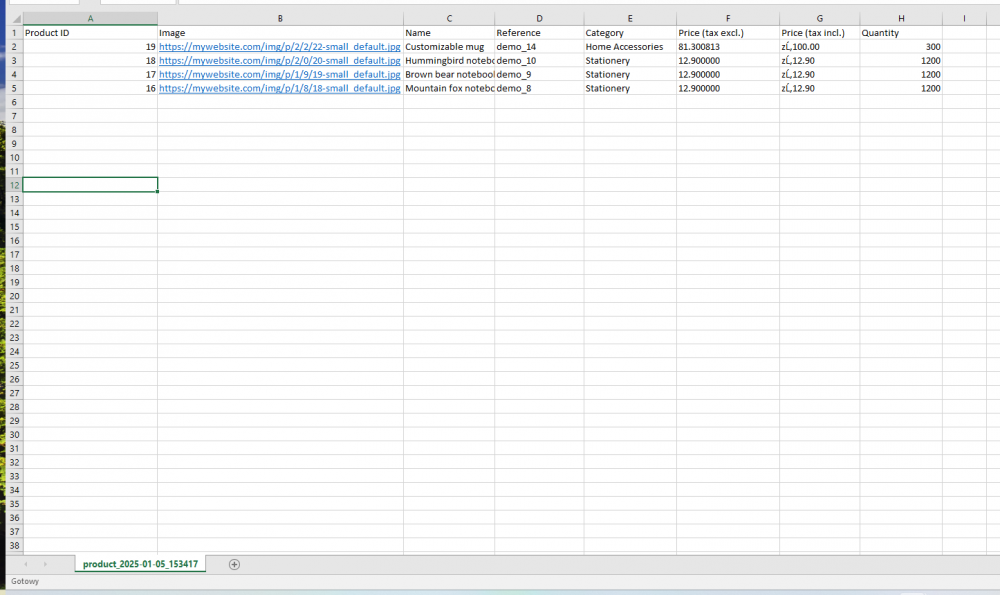The height and width of the screenshot is (595, 1000).
Task: Go to next sheet with right arrow
Action: coord(45,564)
